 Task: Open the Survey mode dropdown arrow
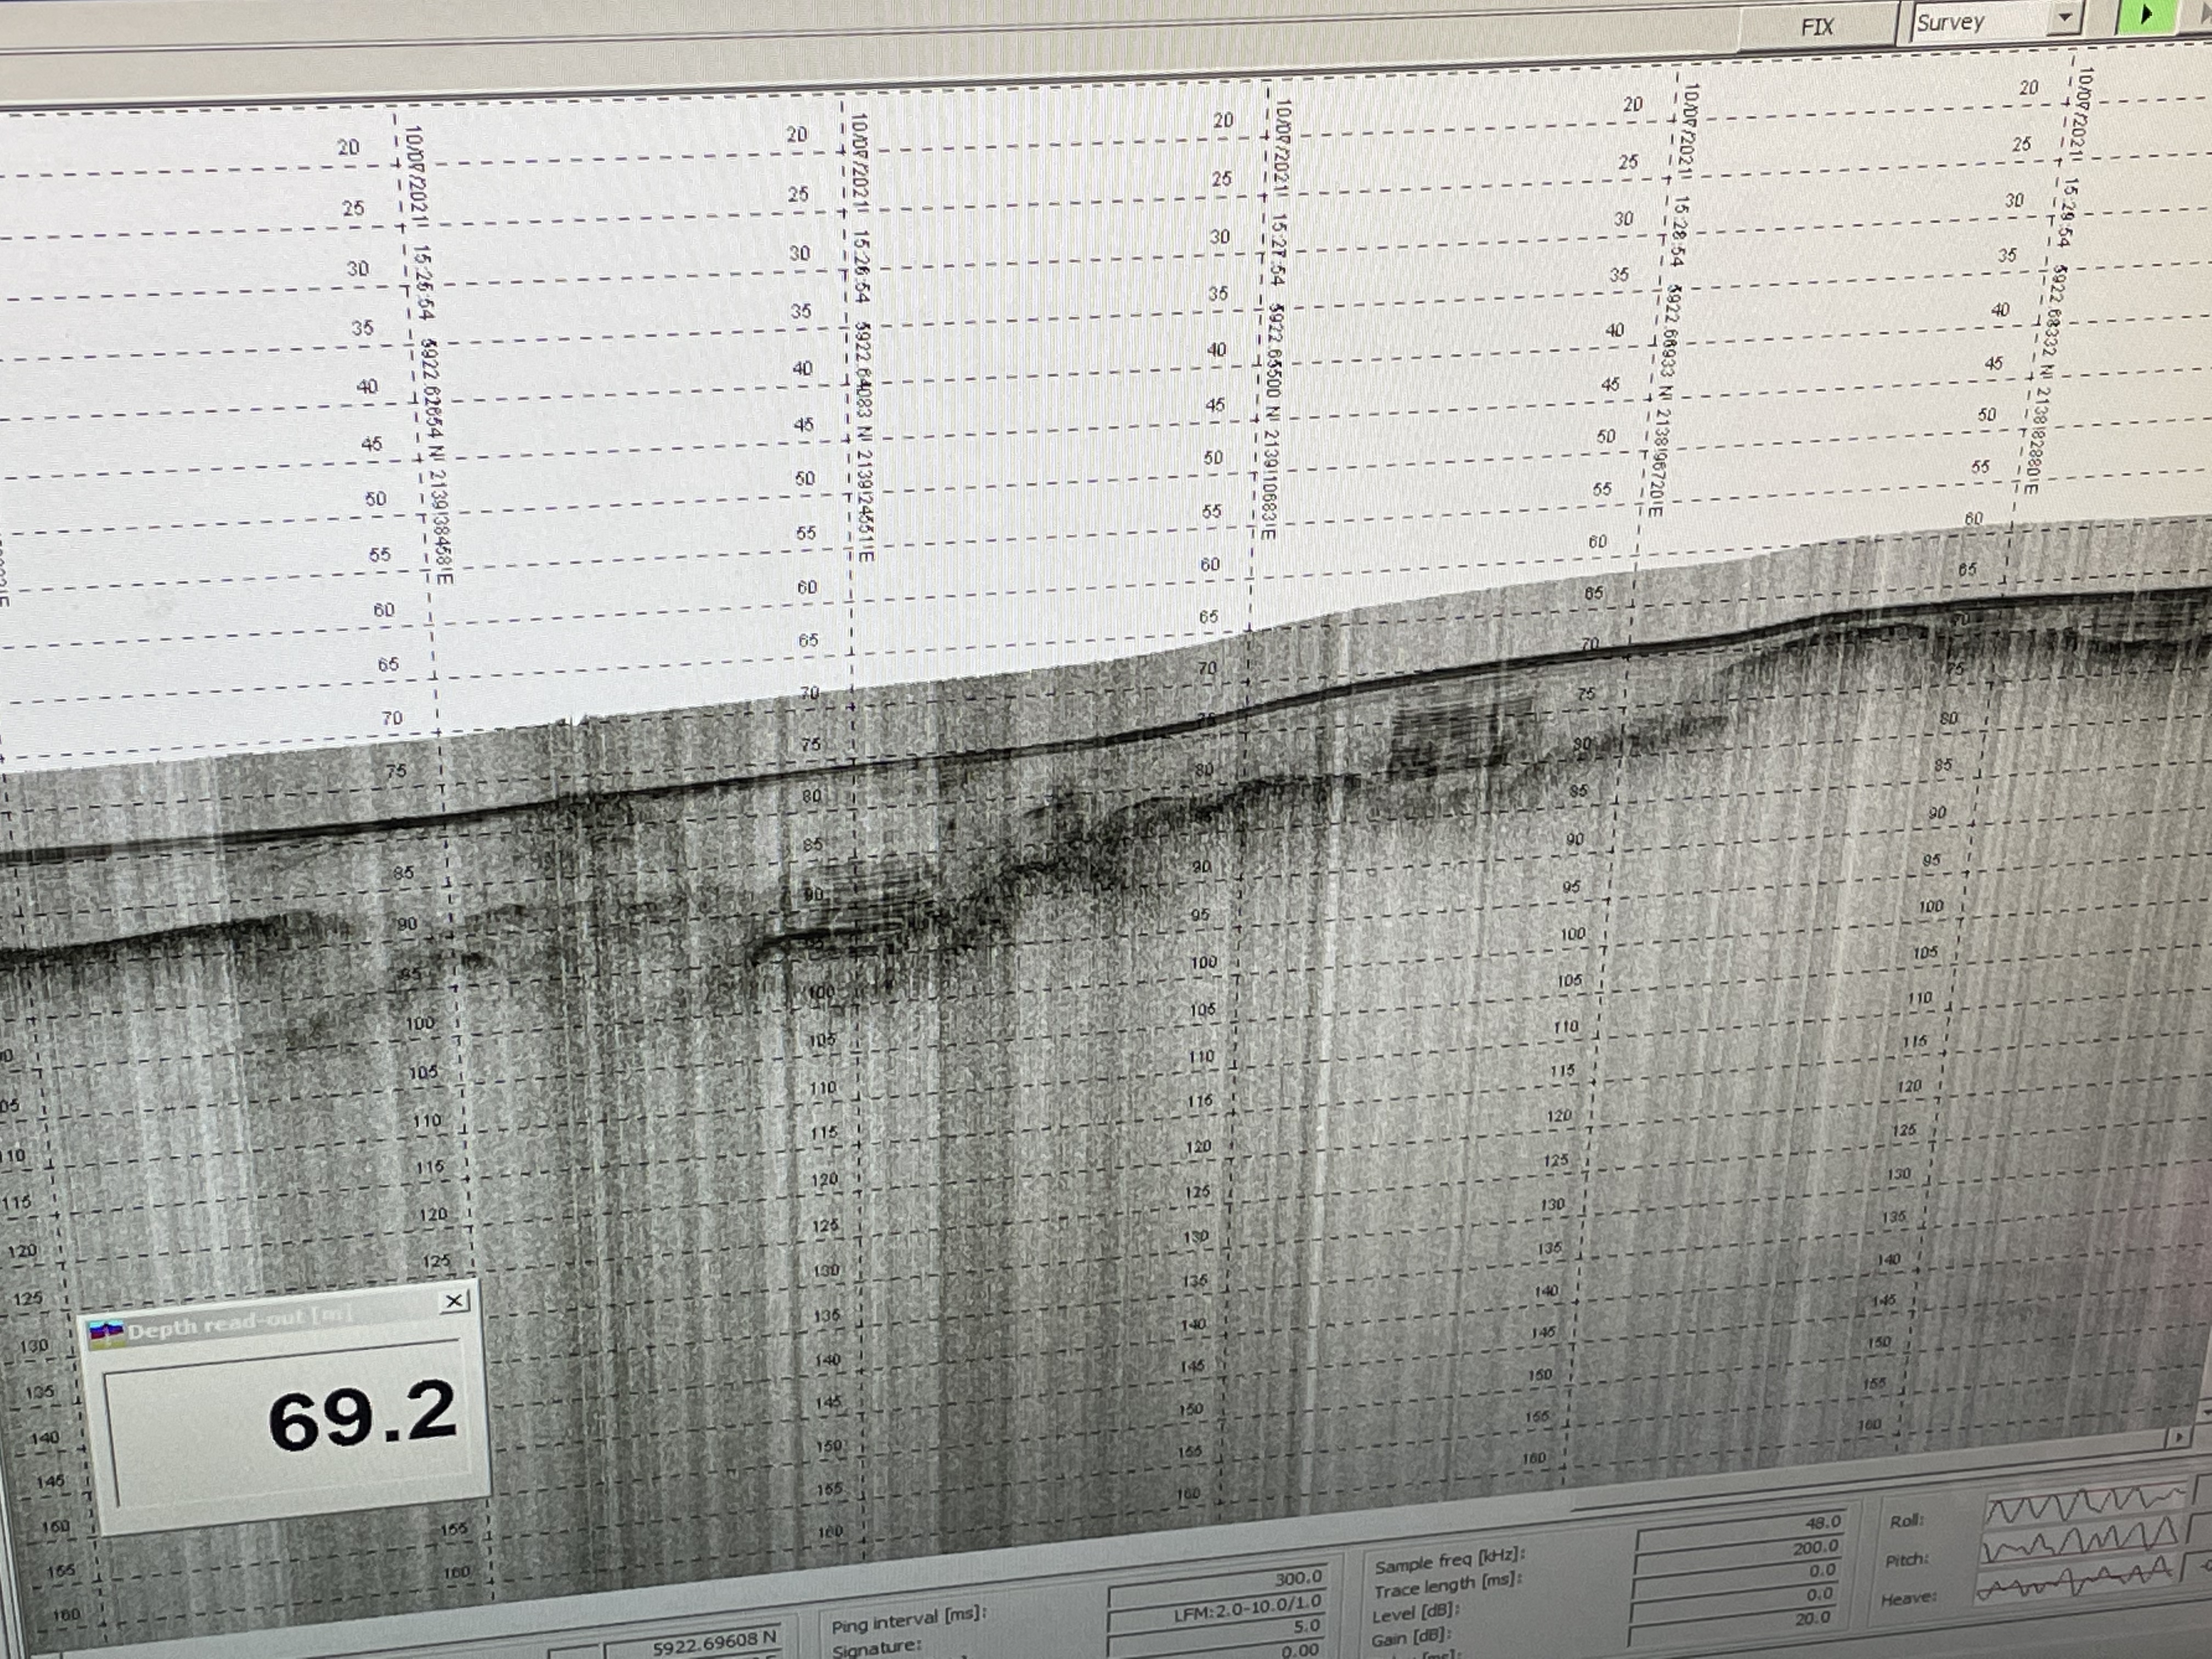tap(2064, 19)
